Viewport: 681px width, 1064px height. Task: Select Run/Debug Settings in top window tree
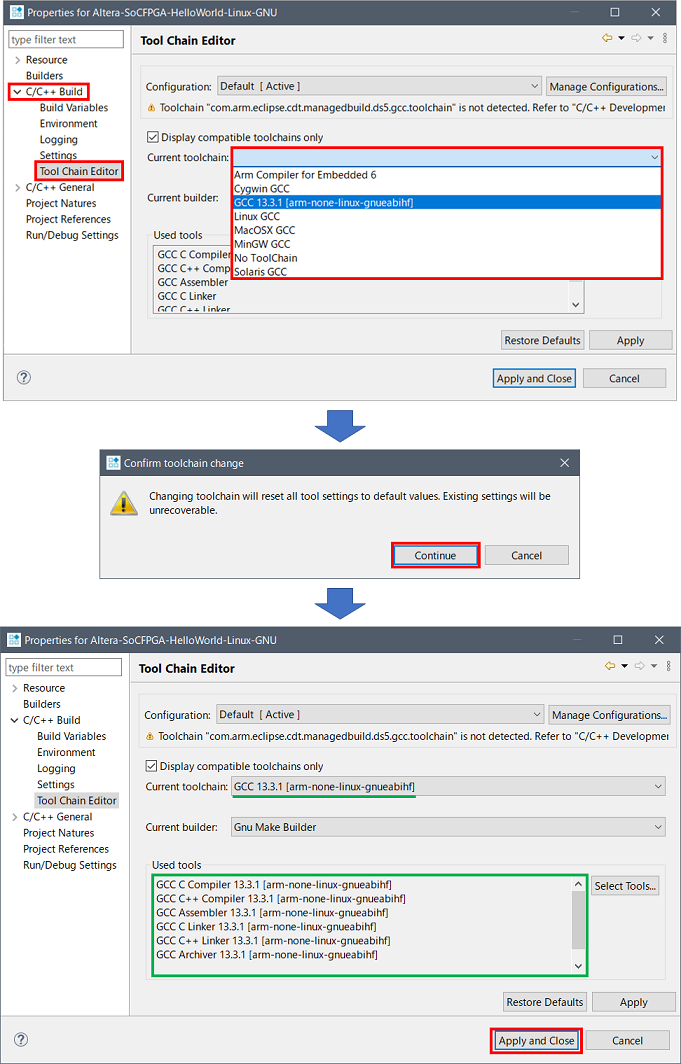(x=72, y=235)
